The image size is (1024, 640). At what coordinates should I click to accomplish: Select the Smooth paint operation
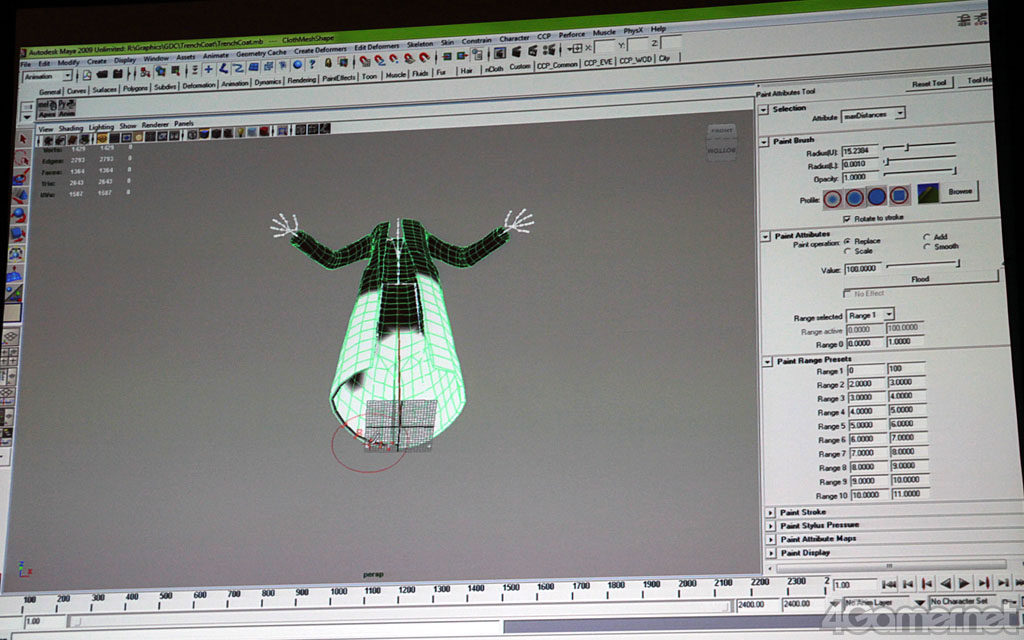point(926,247)
